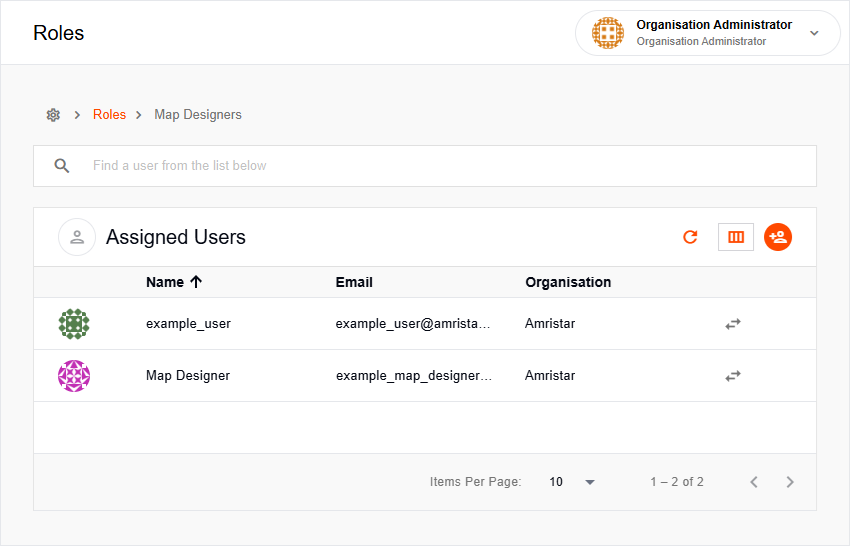The height and width of the screenshot is (546, 850).
Task: Sort by the Organisation column header
Action: [568, 282]
